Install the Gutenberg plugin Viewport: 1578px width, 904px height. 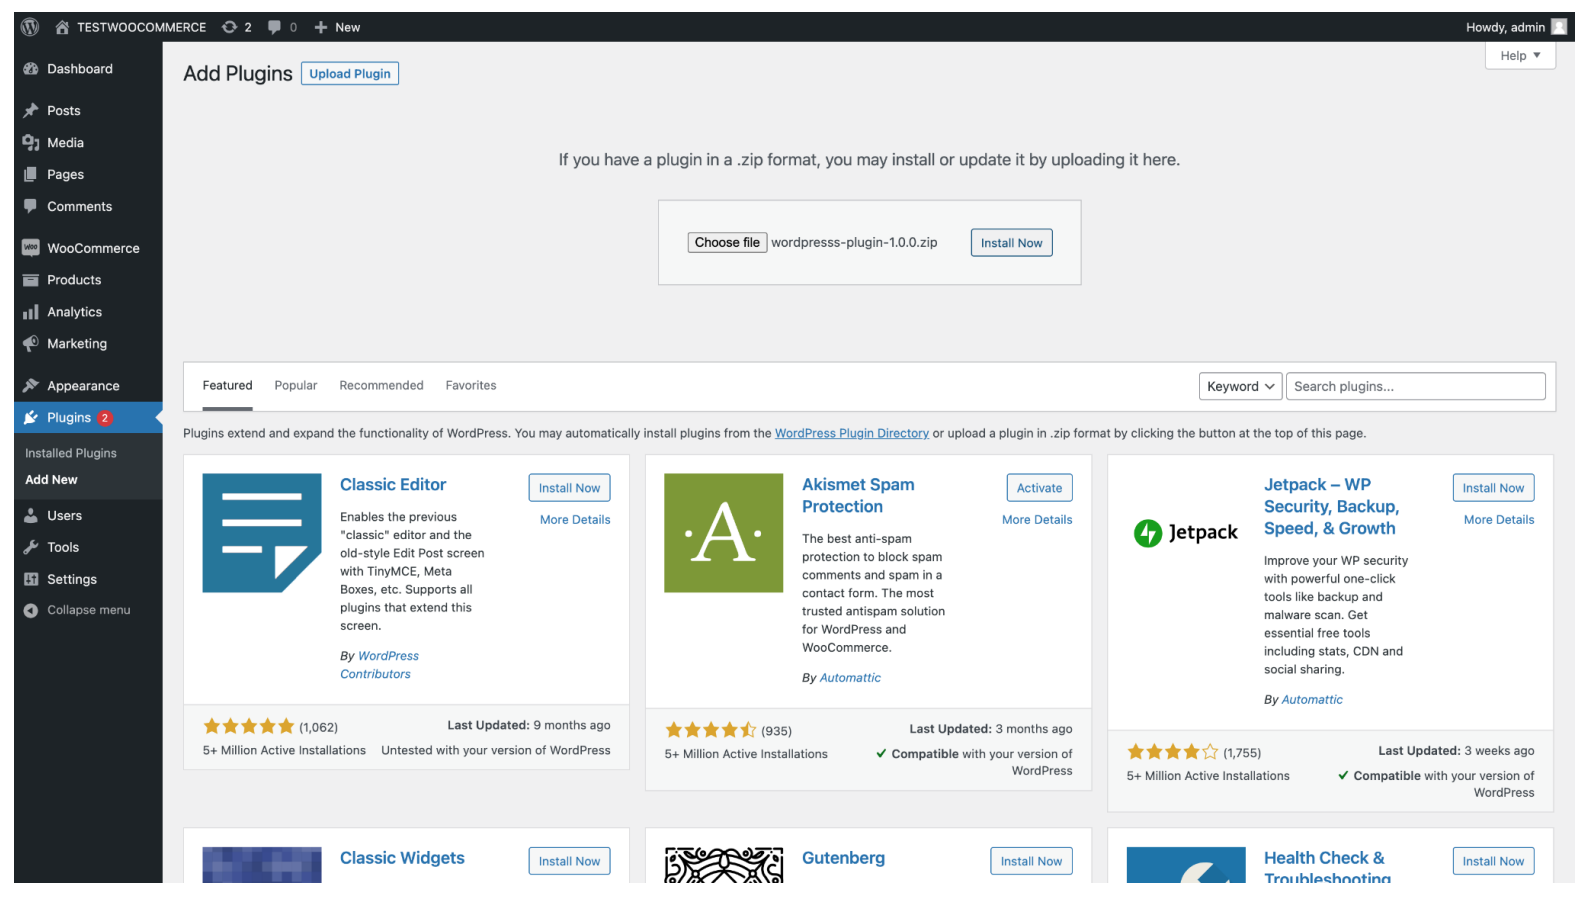[x=1031, y=862]
